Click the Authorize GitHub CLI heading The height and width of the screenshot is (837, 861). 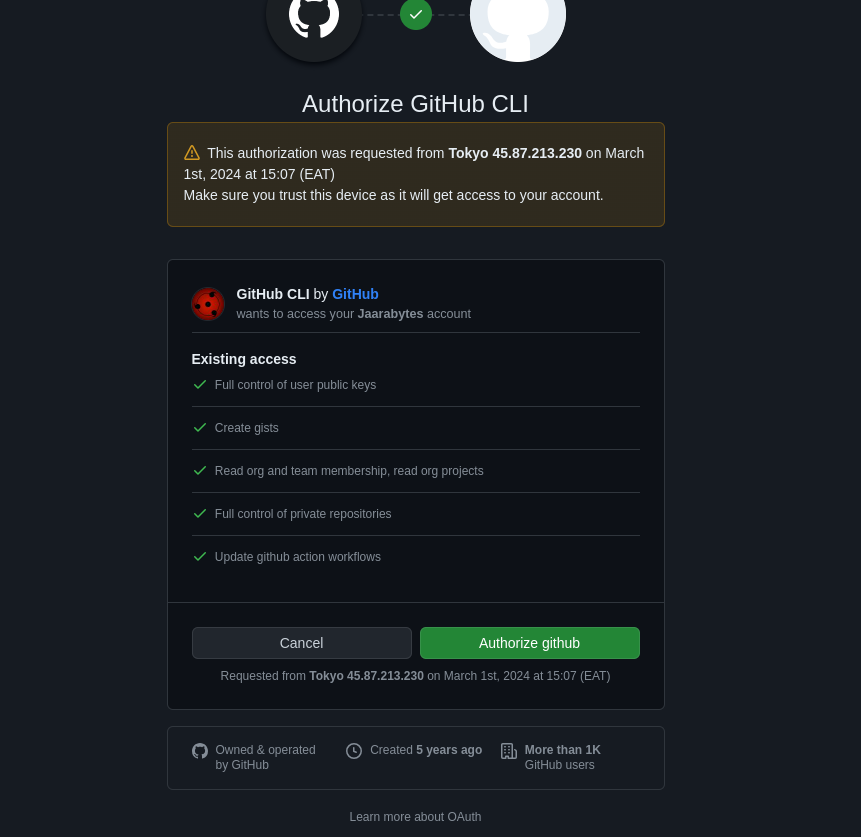415,104
